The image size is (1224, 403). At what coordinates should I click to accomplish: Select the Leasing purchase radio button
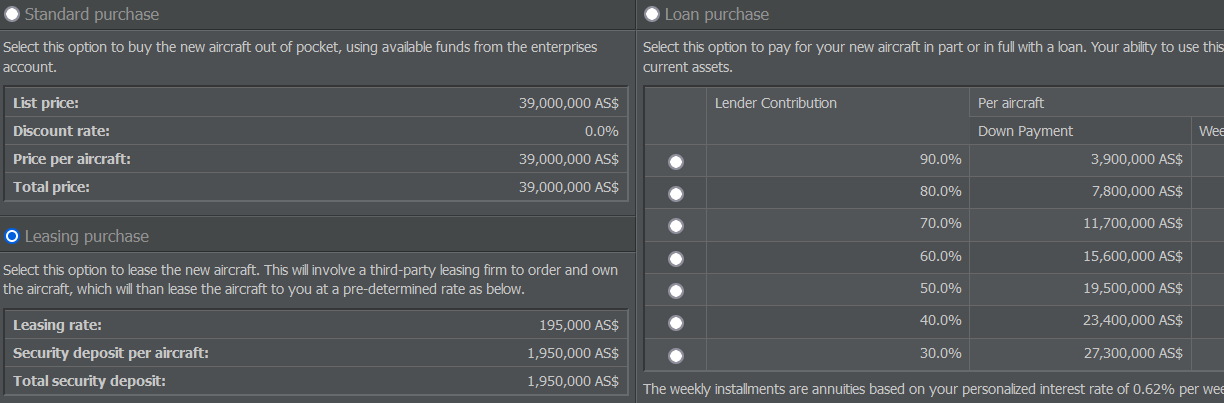pyautogui.click(x=12, y=236)
